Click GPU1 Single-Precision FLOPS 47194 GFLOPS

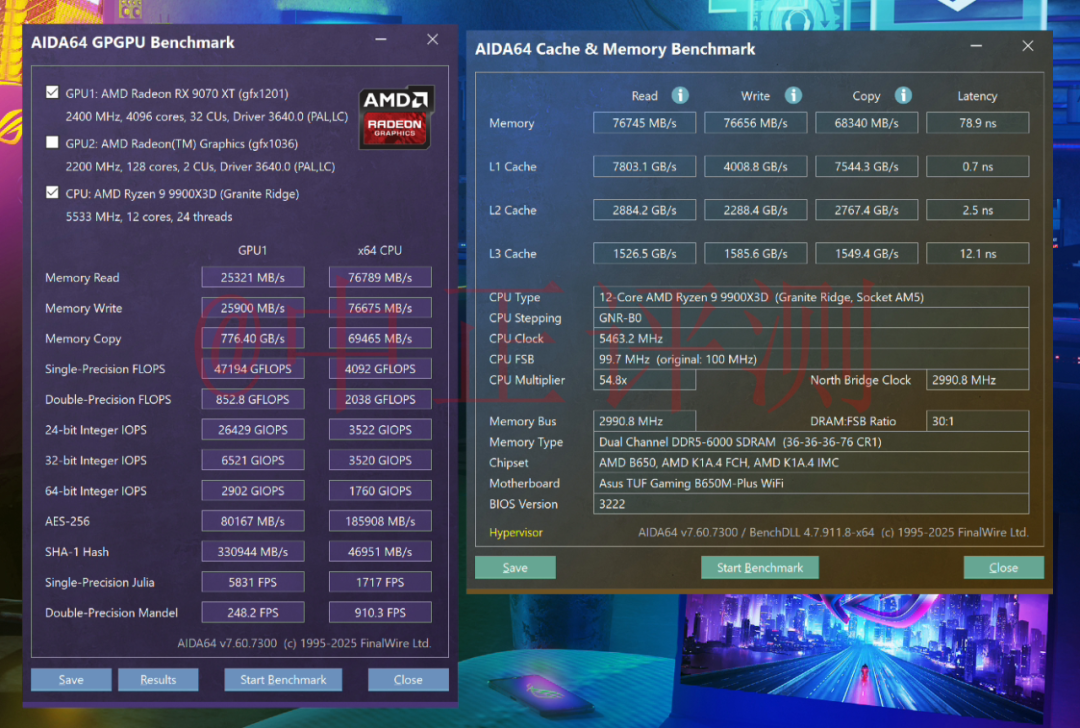pos(253,368)
